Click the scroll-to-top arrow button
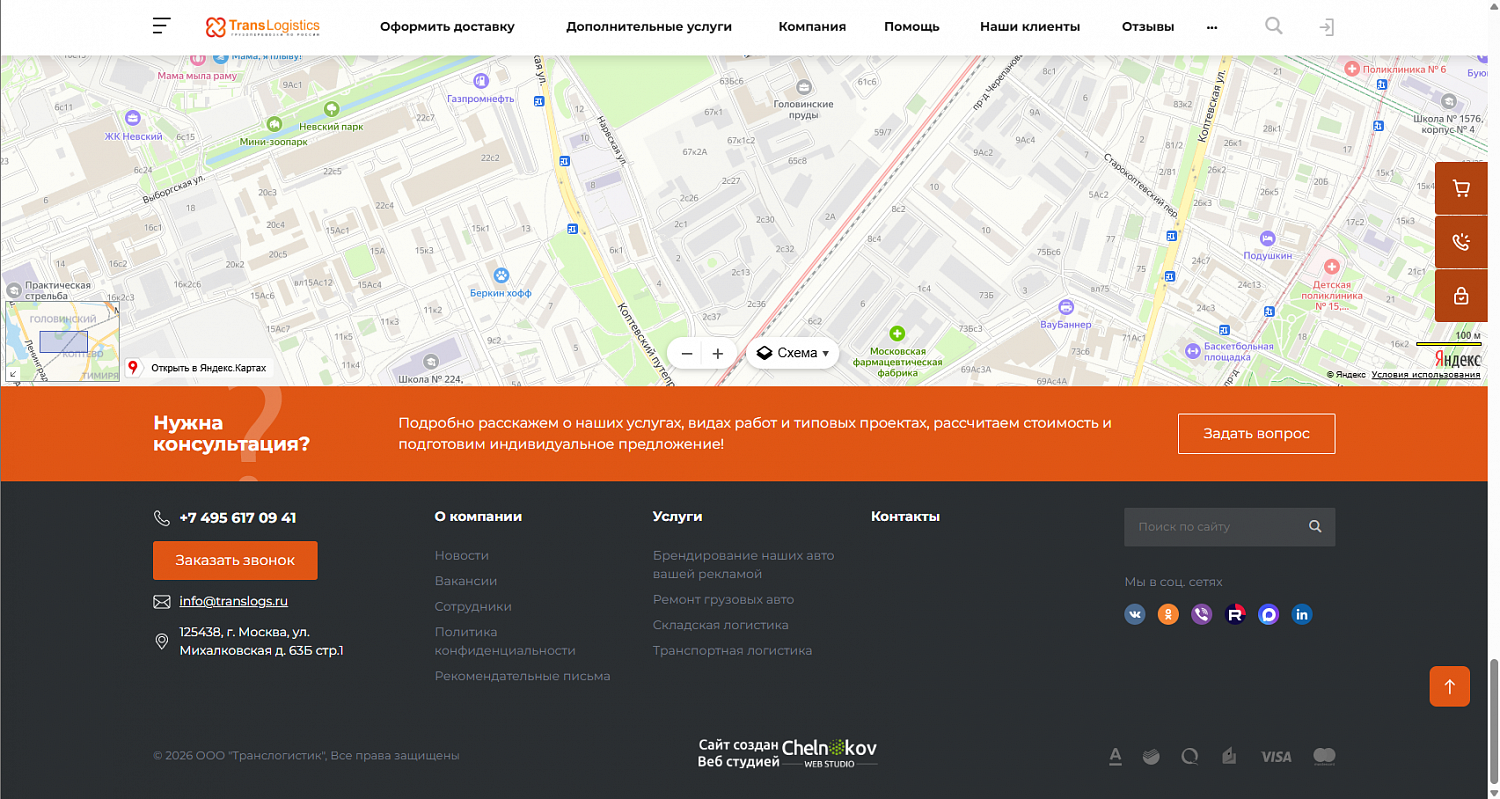The width and height of the screenshot is (1500, 799). 1449,686
